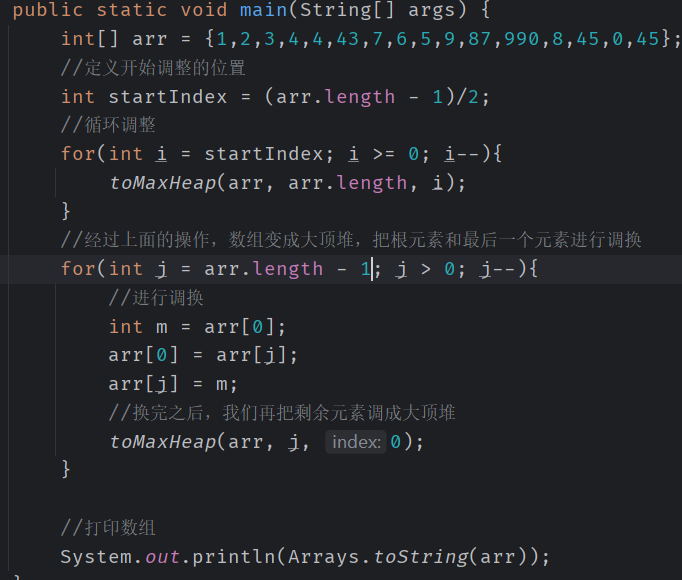Click the '/2' divisor in startIndex line
Image resolution: width=682 pixels, height=580 pixels.
click(468, 97)
